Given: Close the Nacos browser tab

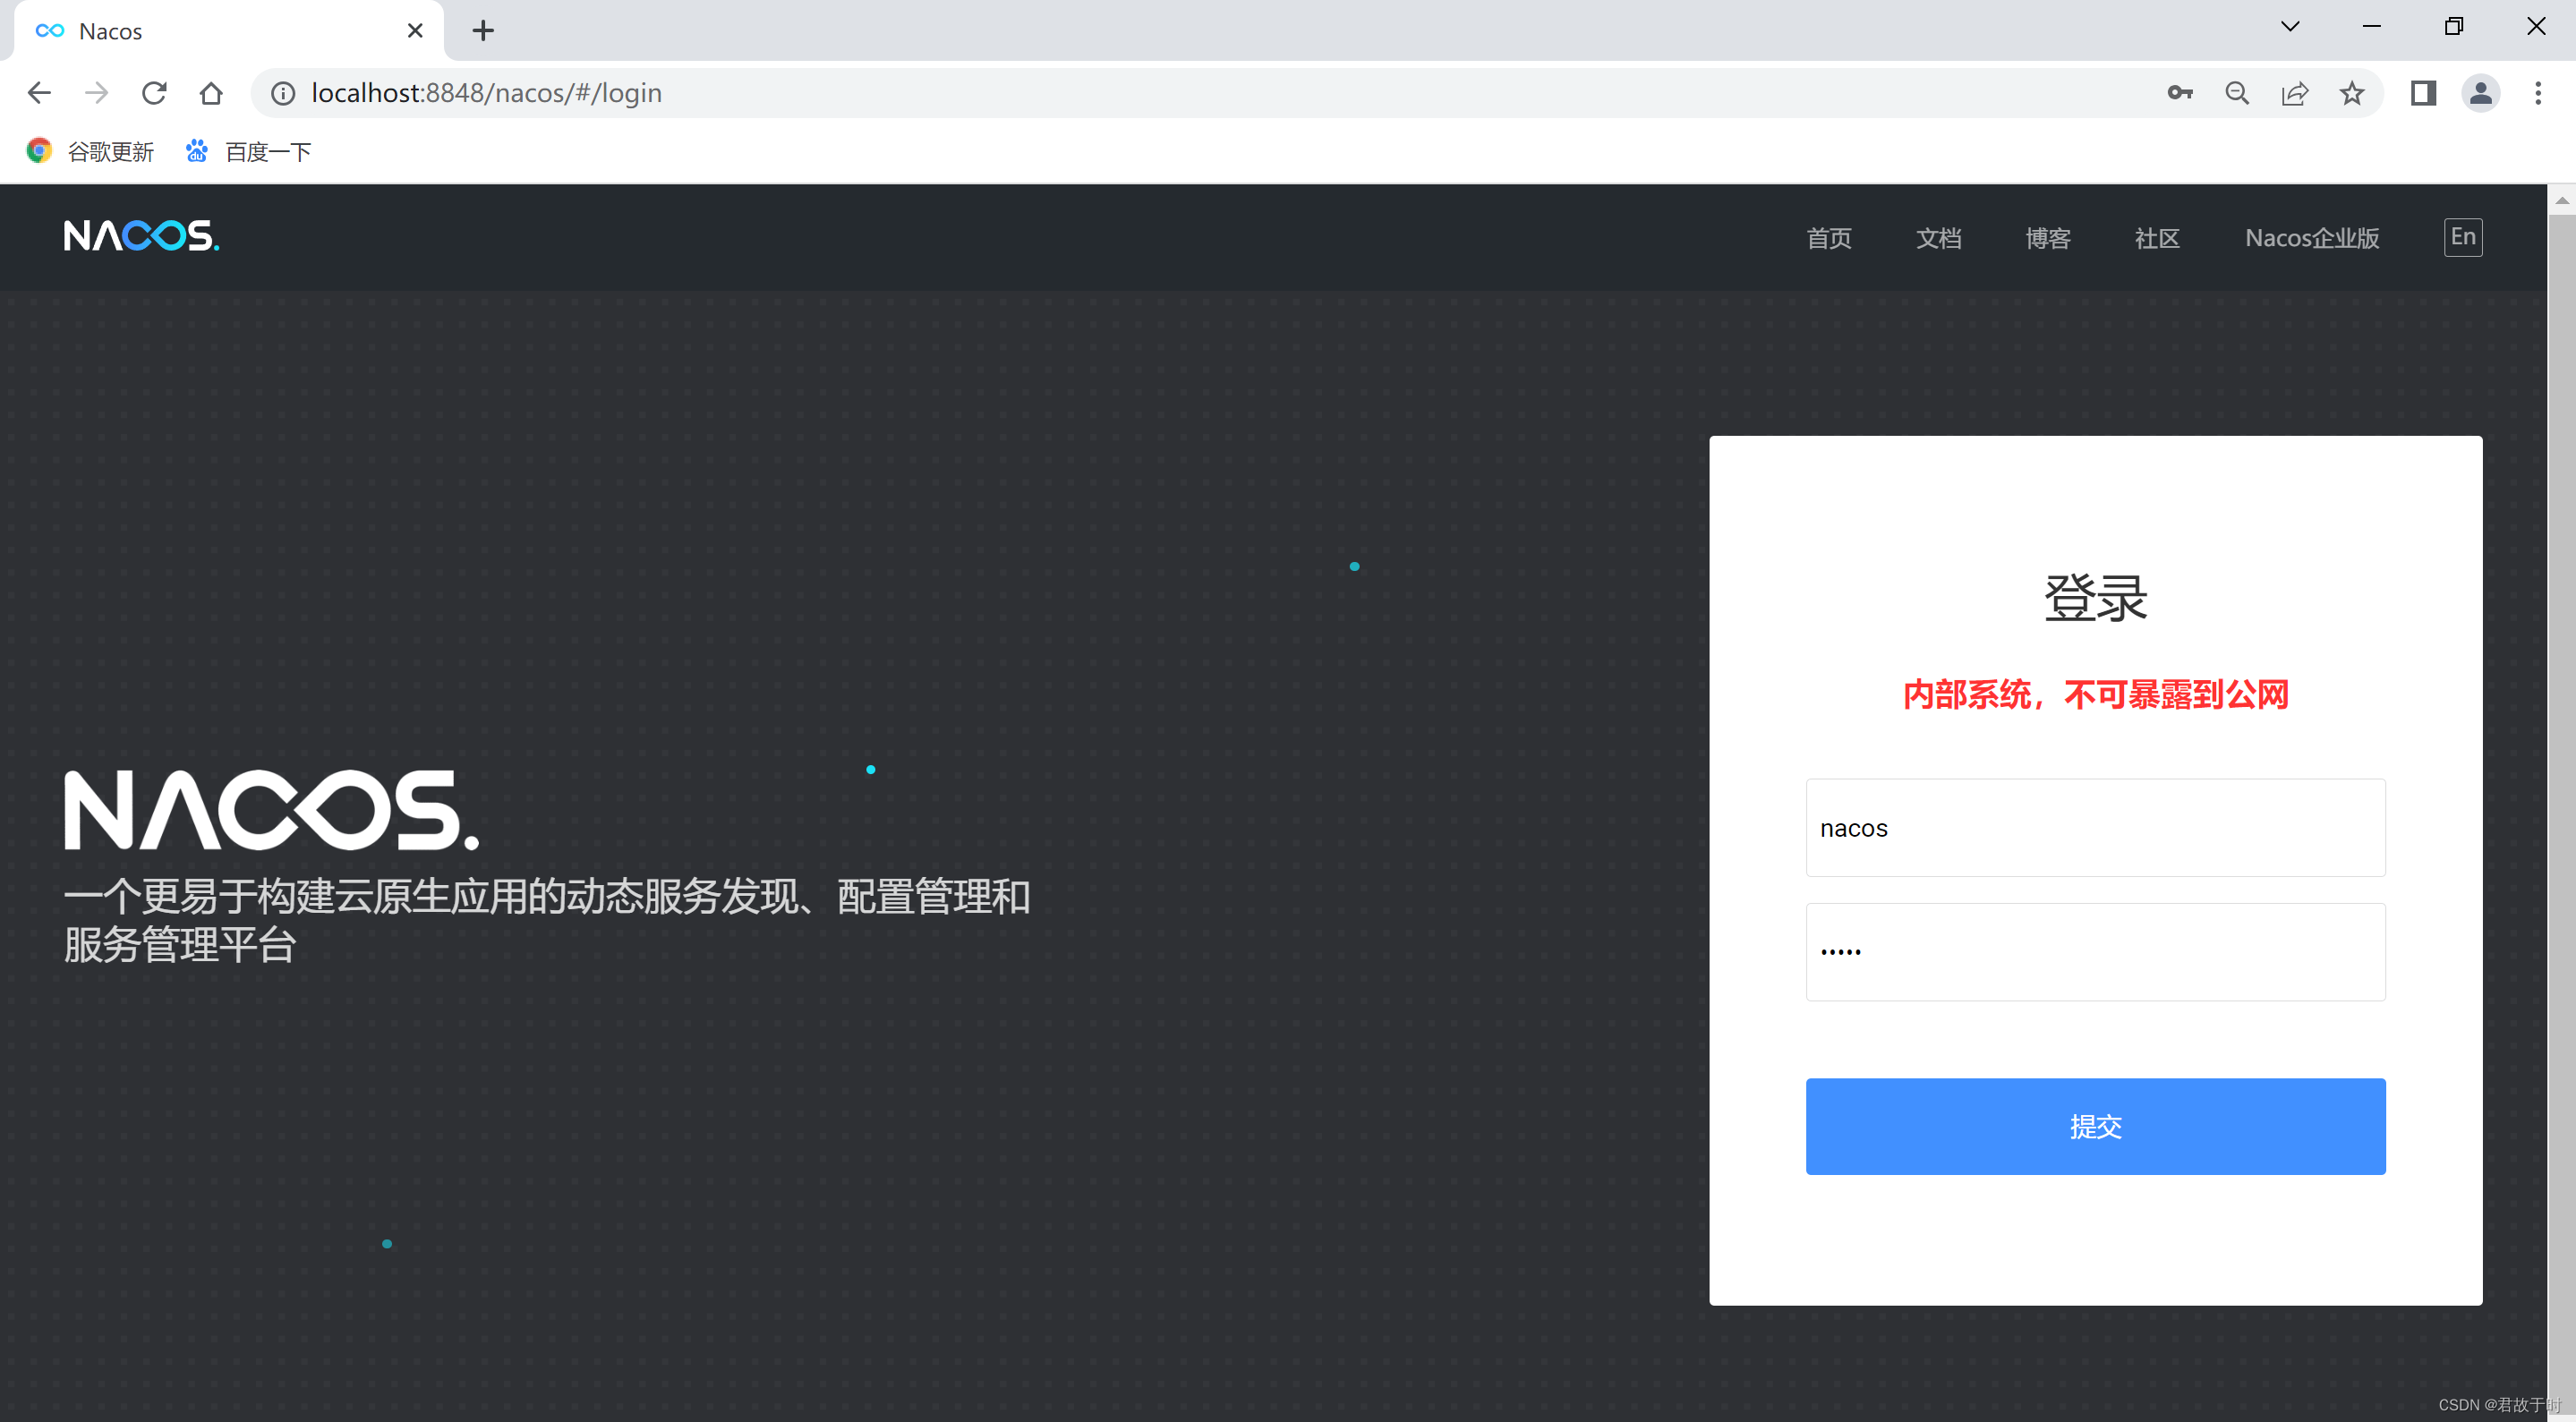Looking at the screenshot, I should click(415, 31).
